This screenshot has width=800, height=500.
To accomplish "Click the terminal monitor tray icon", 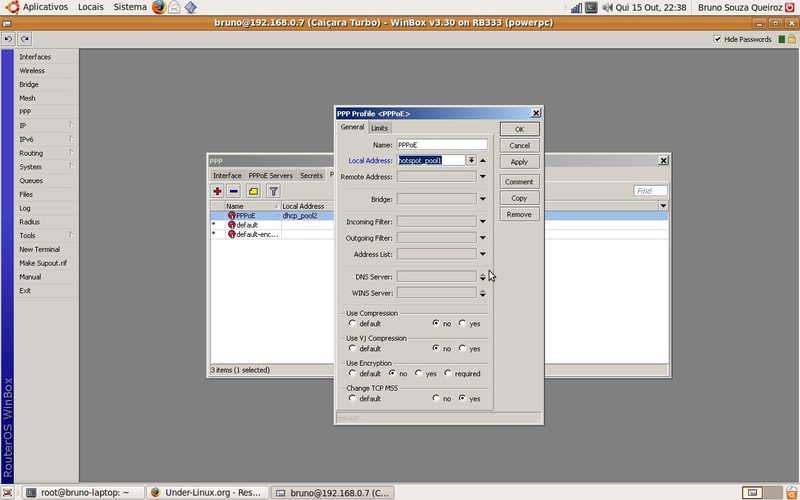I will [591, 7].
